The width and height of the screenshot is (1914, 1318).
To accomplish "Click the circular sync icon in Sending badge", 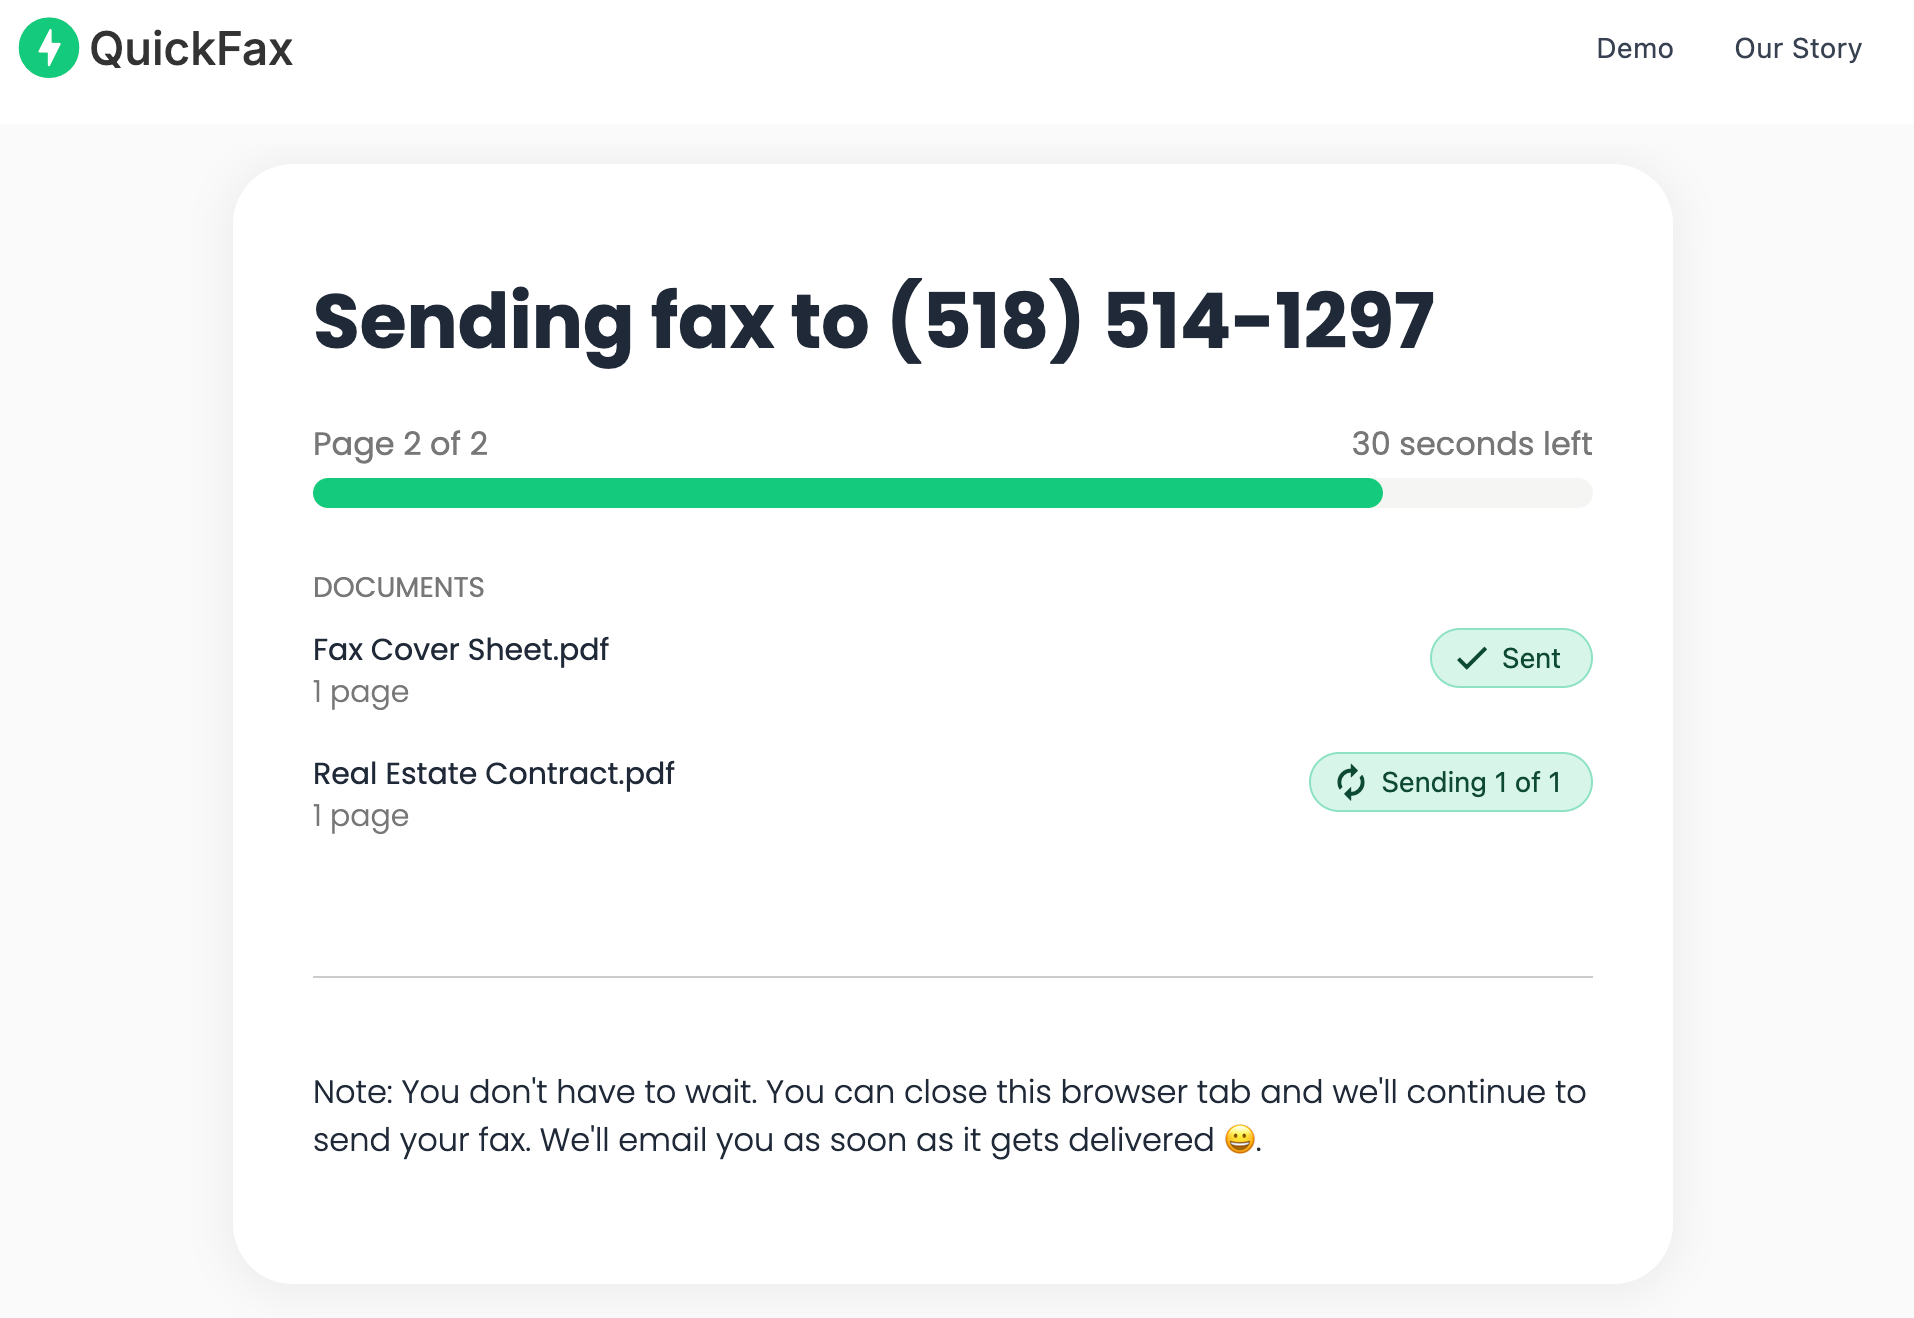I will click(1352, 782).
